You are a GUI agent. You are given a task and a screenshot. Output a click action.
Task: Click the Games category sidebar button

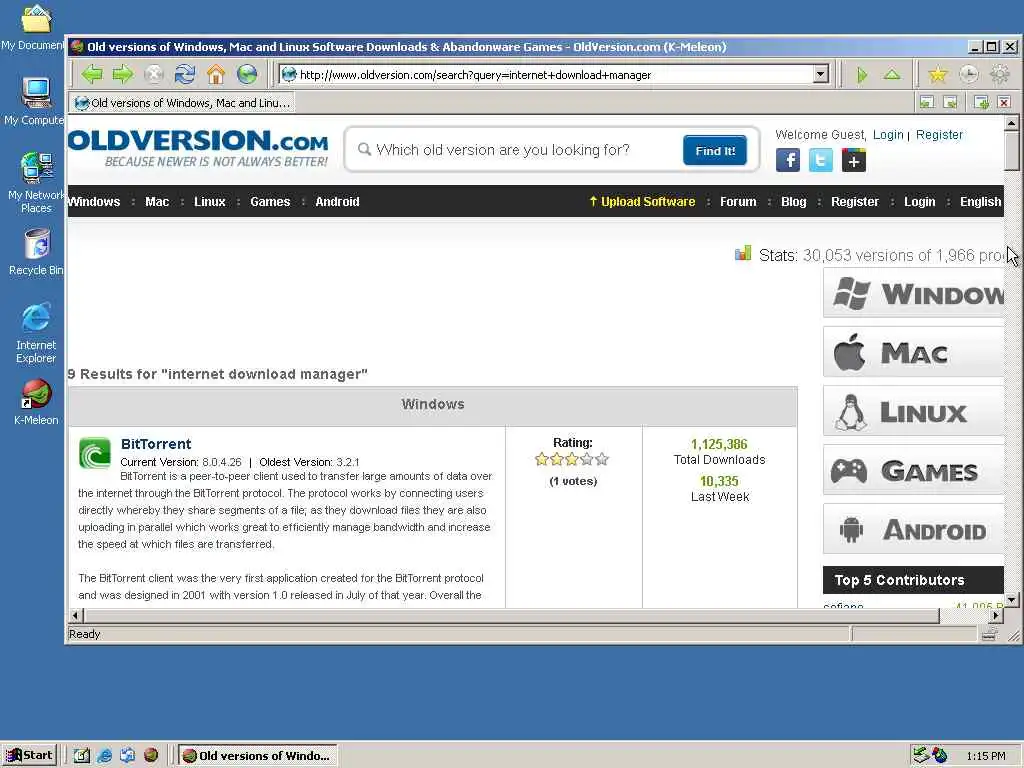[914, 471]
